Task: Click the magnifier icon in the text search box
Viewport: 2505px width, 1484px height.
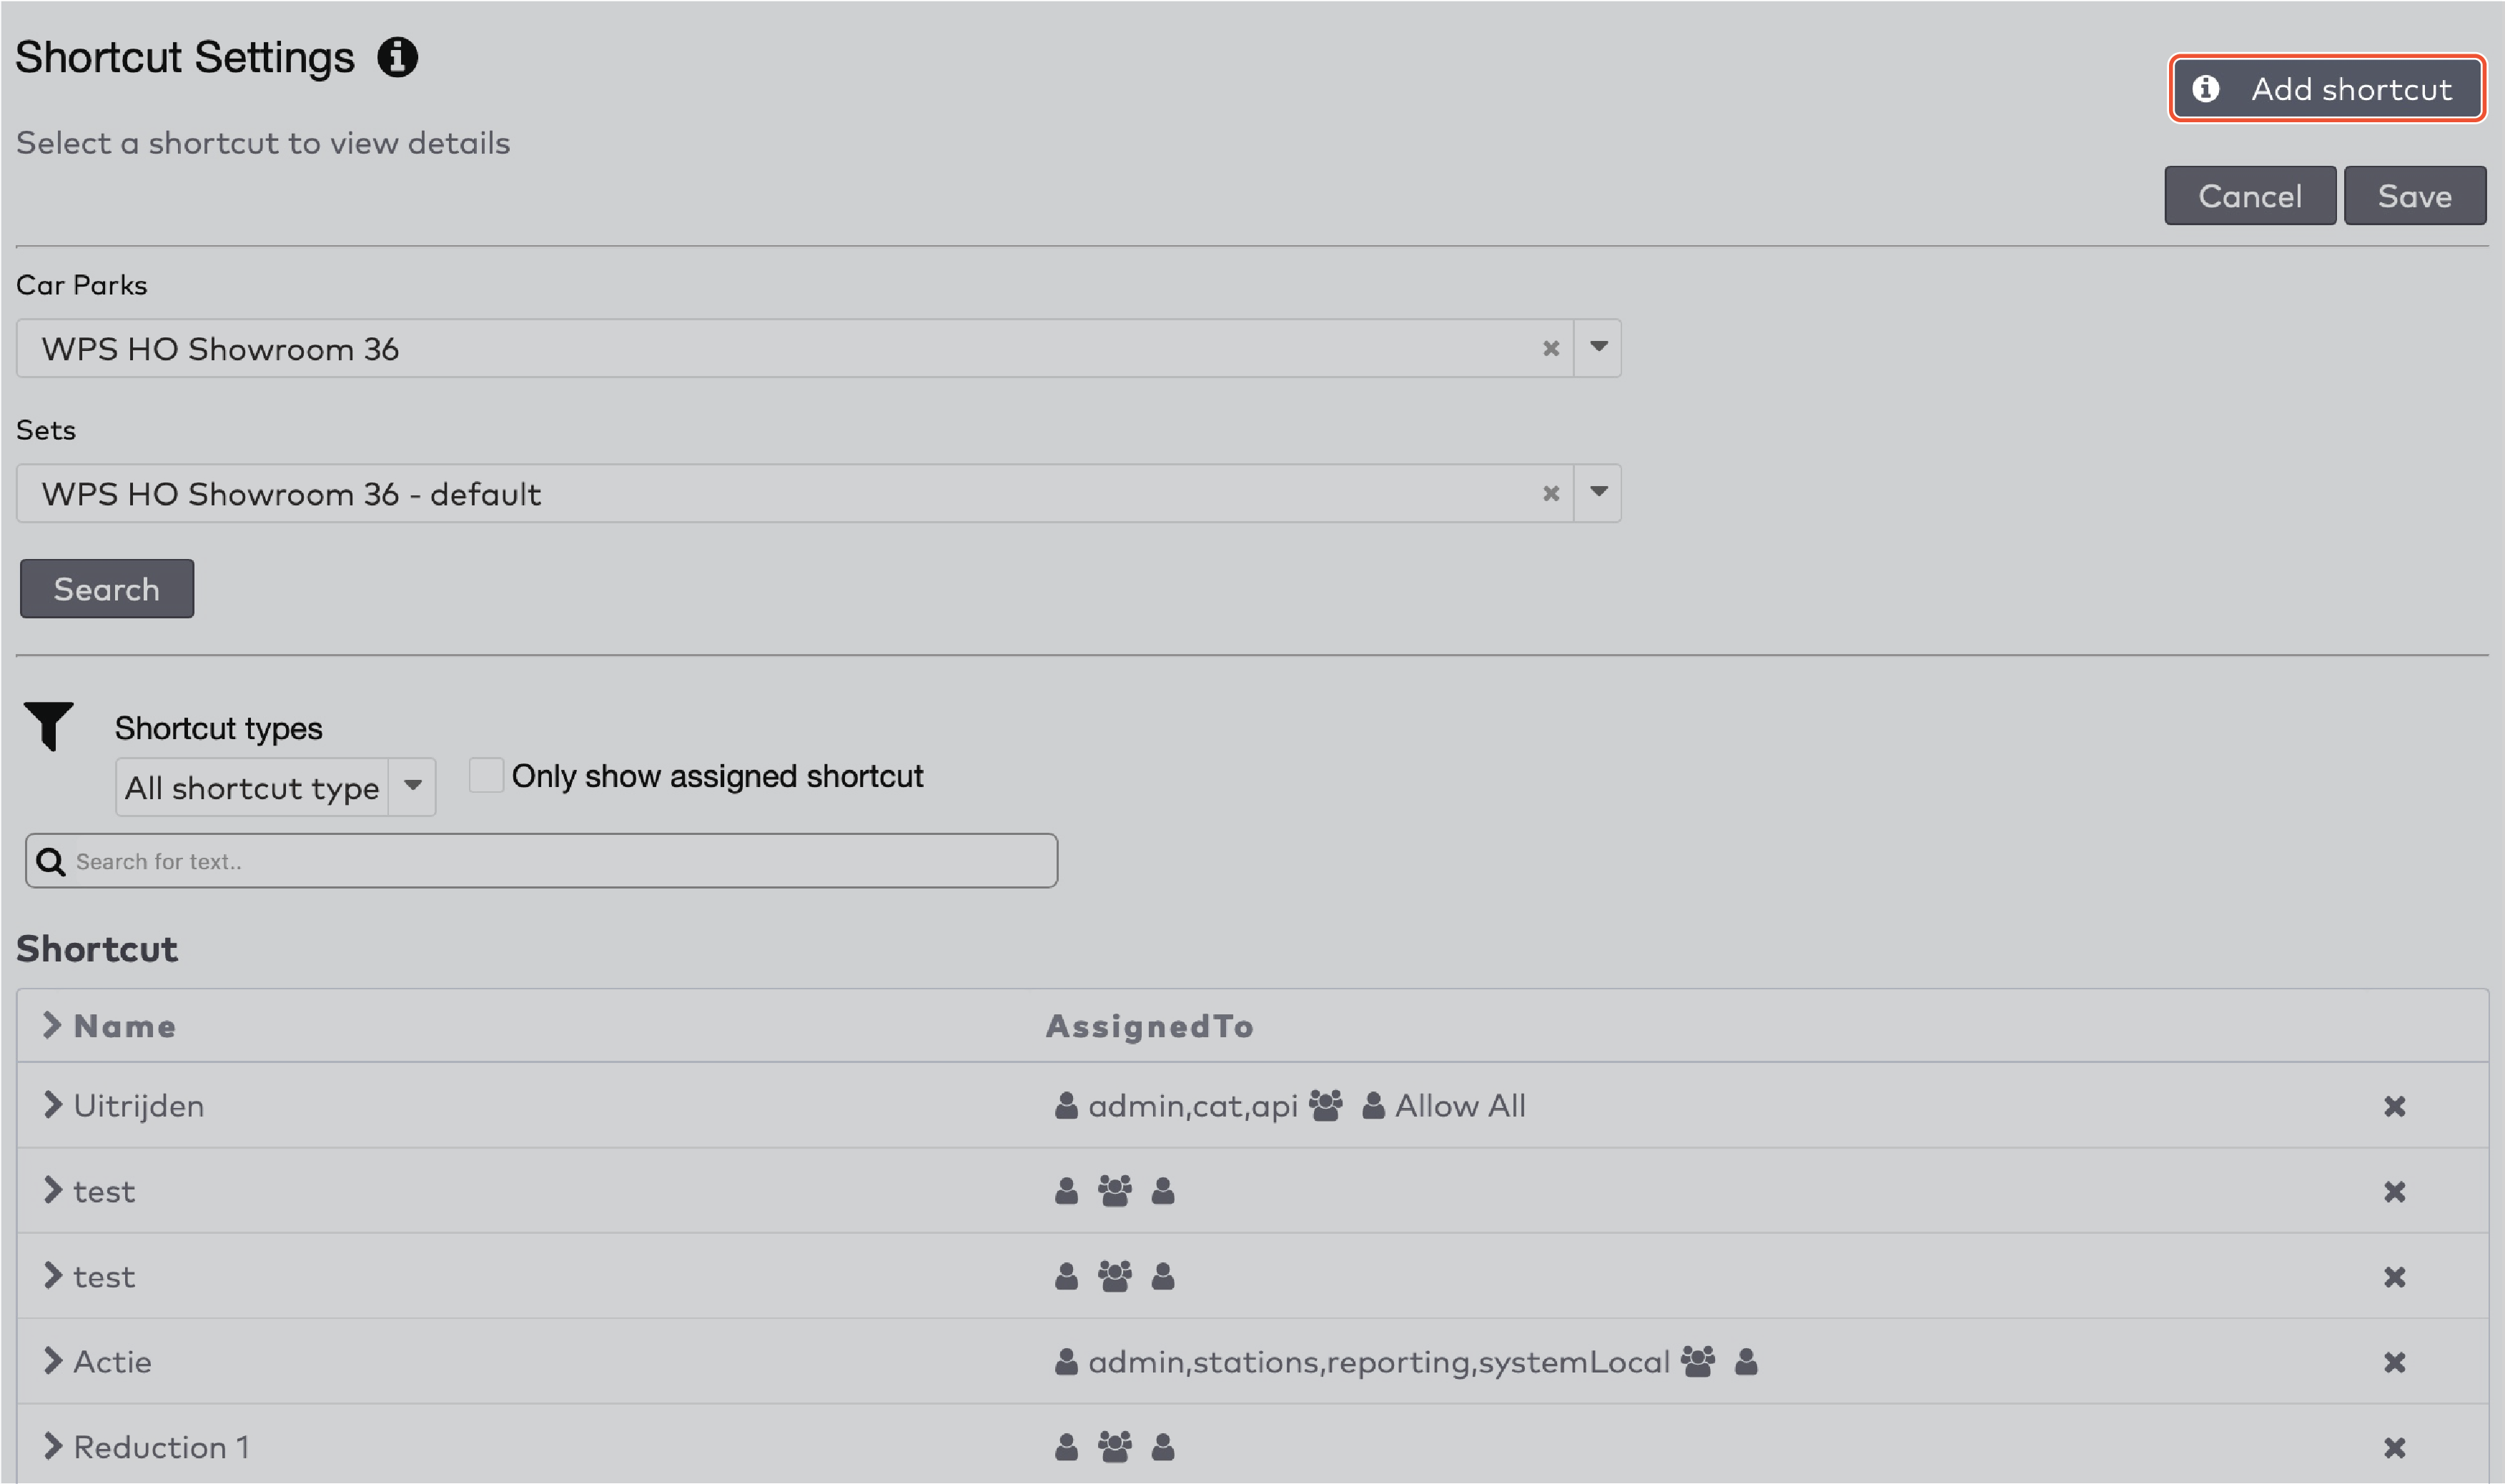Action: (51, 860)
